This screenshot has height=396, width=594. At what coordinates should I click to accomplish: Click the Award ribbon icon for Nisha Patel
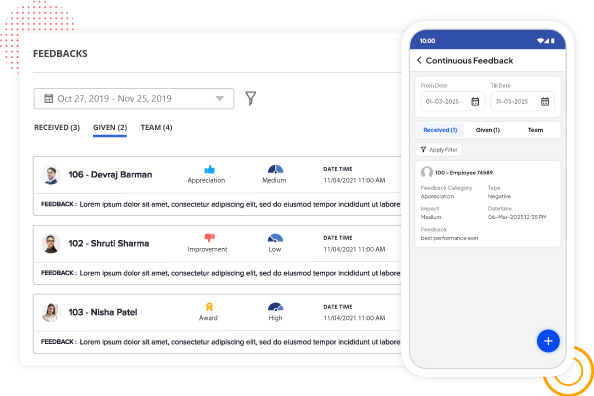pyautogui.click(x=209, y=307)
